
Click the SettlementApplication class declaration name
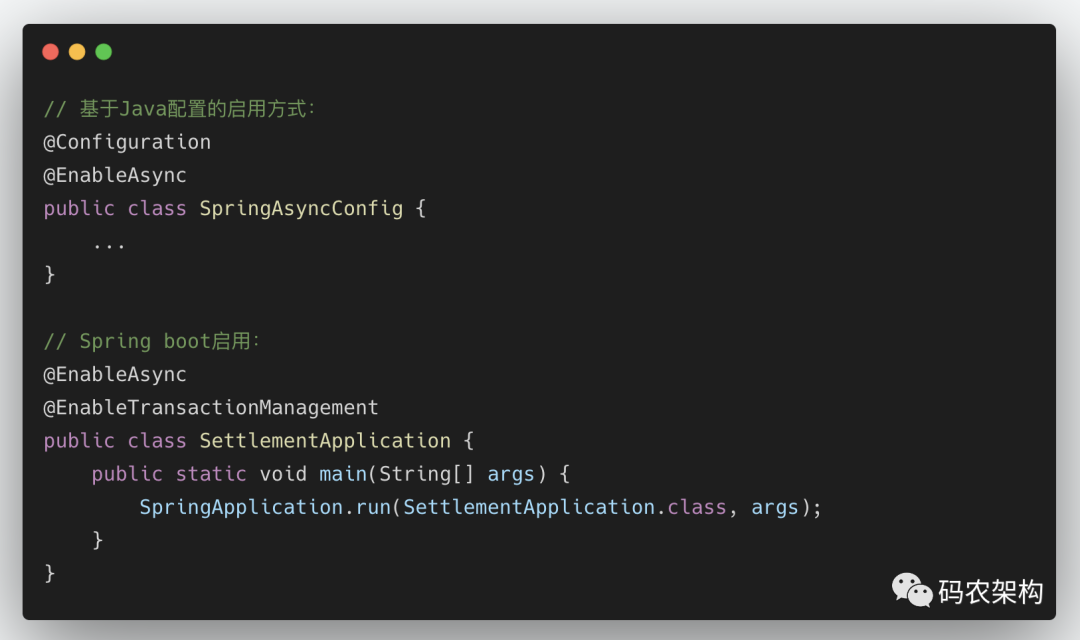tap(325, 440)
